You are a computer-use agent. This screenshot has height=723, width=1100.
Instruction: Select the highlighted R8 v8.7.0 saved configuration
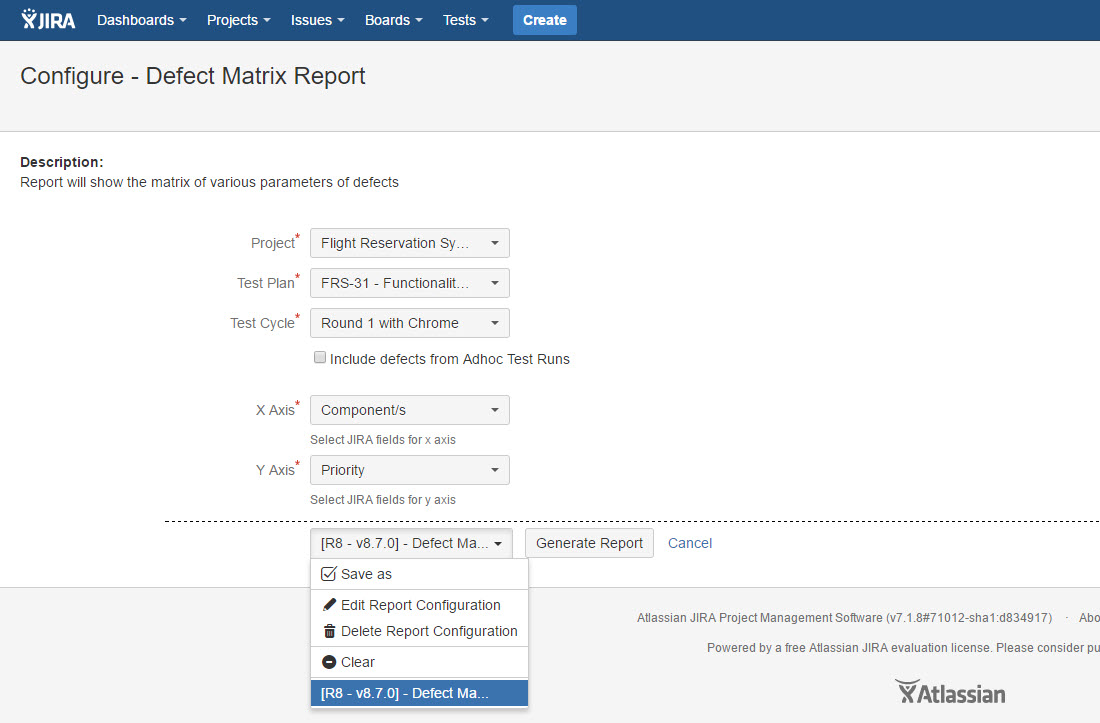pos(419,693)
